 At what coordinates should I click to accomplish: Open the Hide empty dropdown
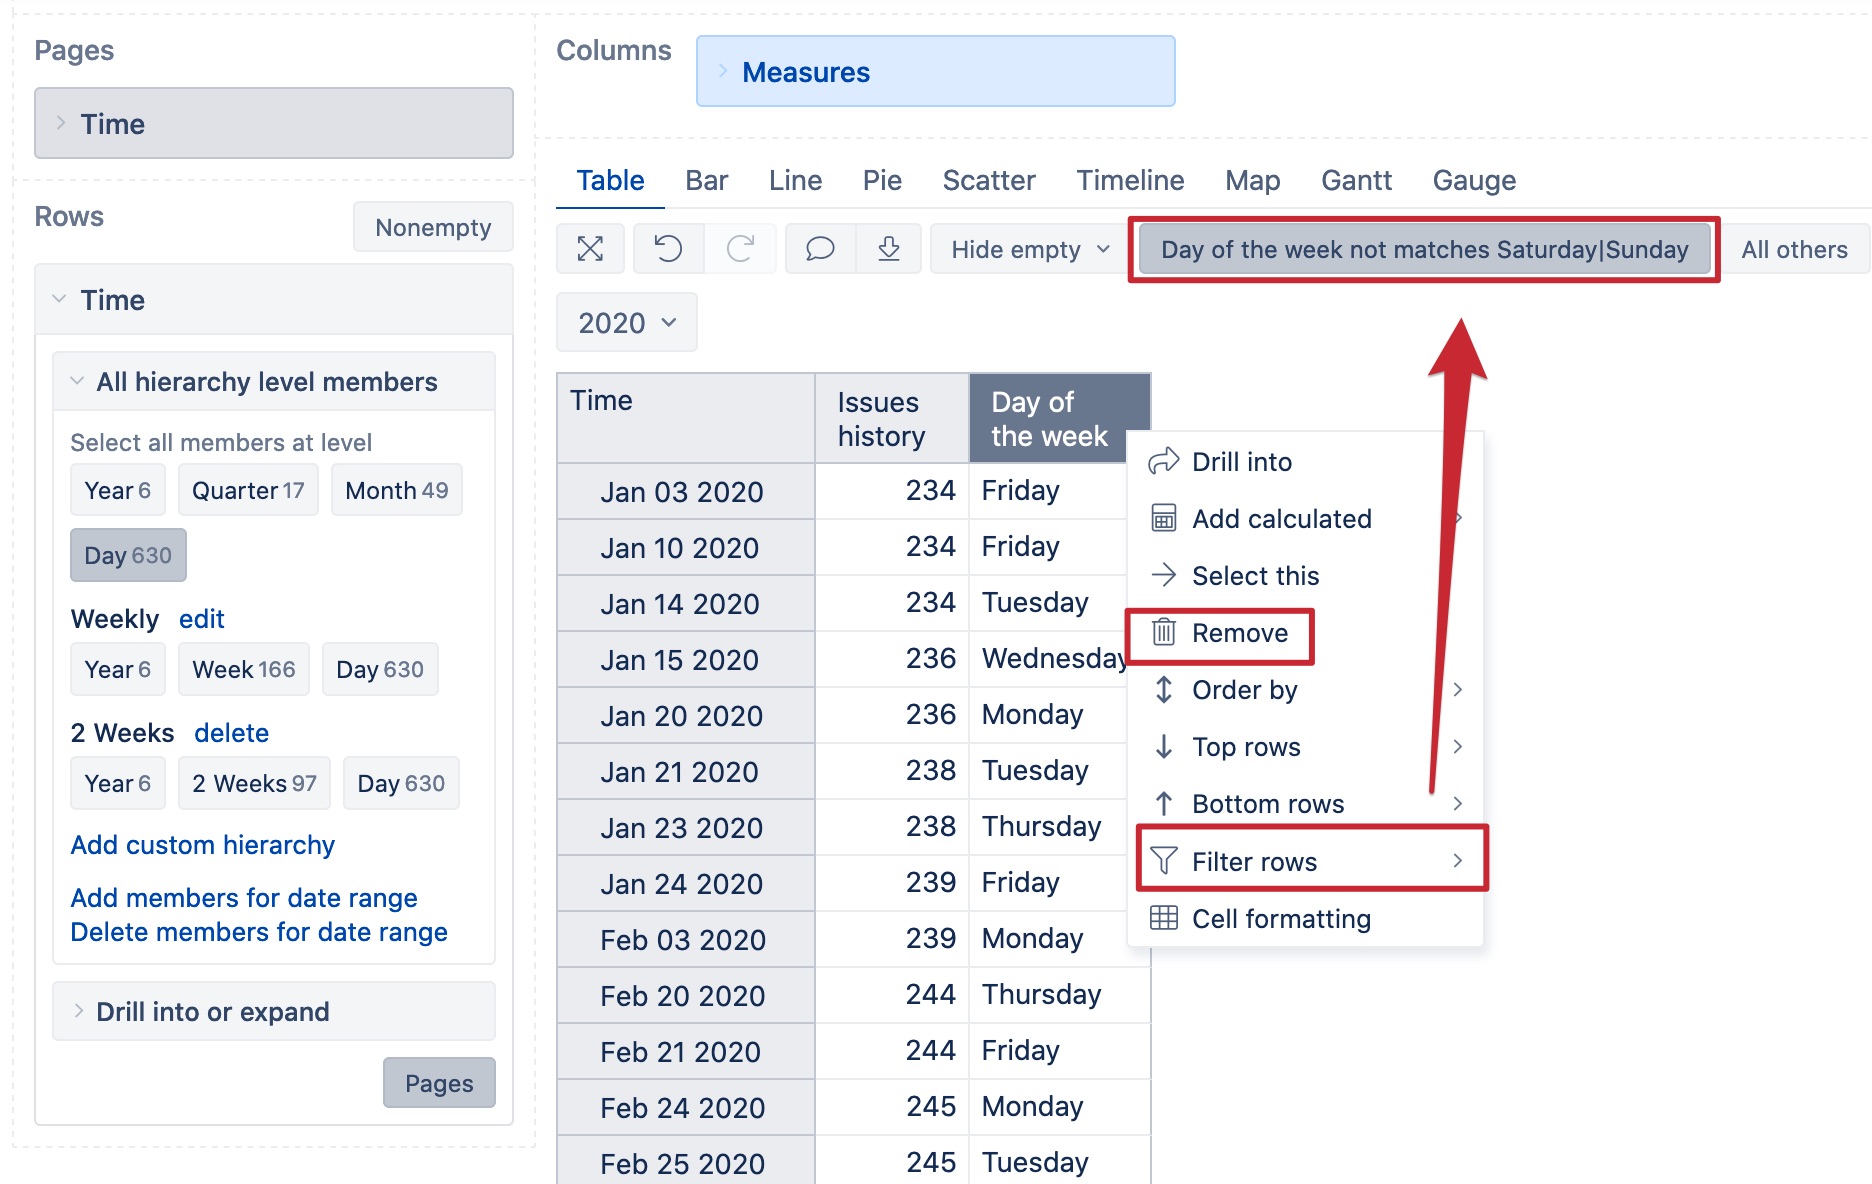point(1030,249)
